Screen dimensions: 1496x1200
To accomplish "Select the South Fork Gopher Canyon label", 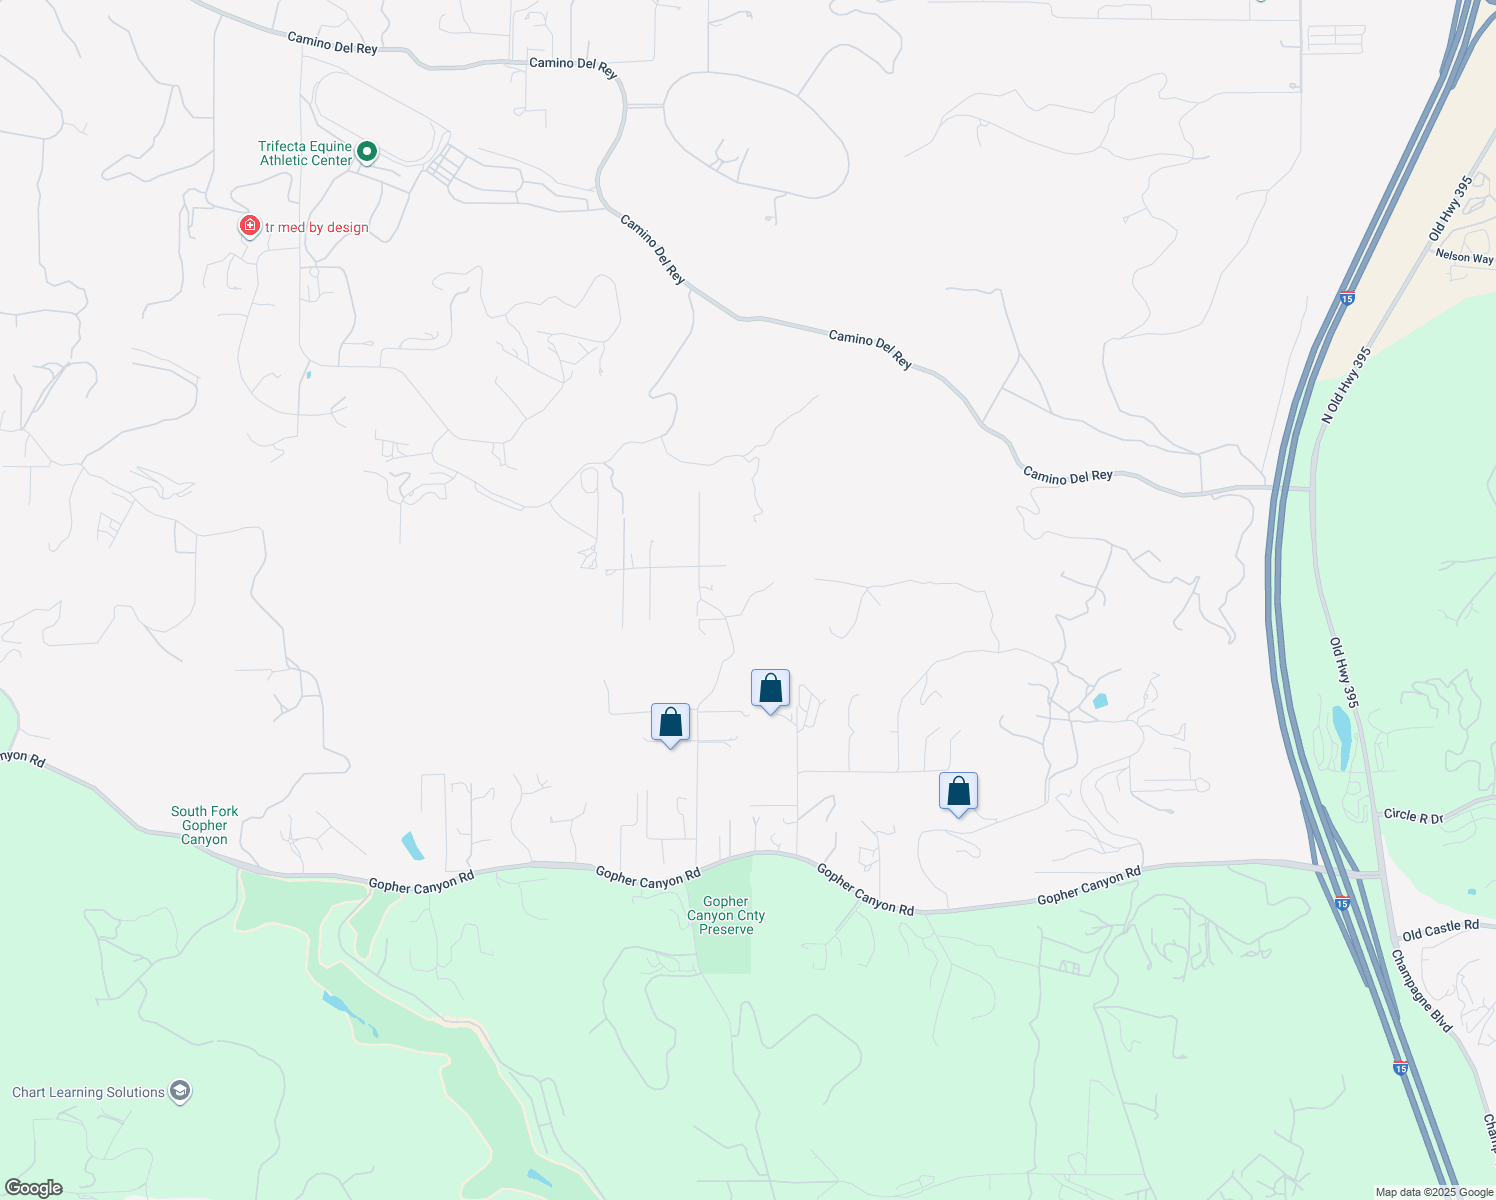I will [x=204, y=824].
